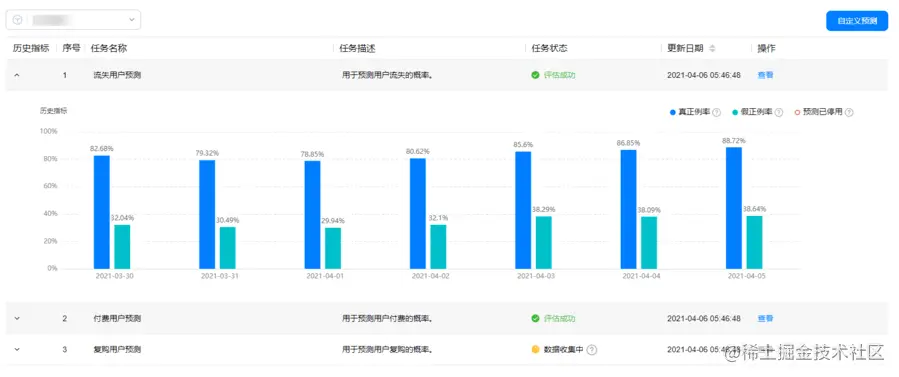This screenshot has width=899, height=377.
Task: Open 查看 link for 流失用户预测
Action: tap(765, 75)
